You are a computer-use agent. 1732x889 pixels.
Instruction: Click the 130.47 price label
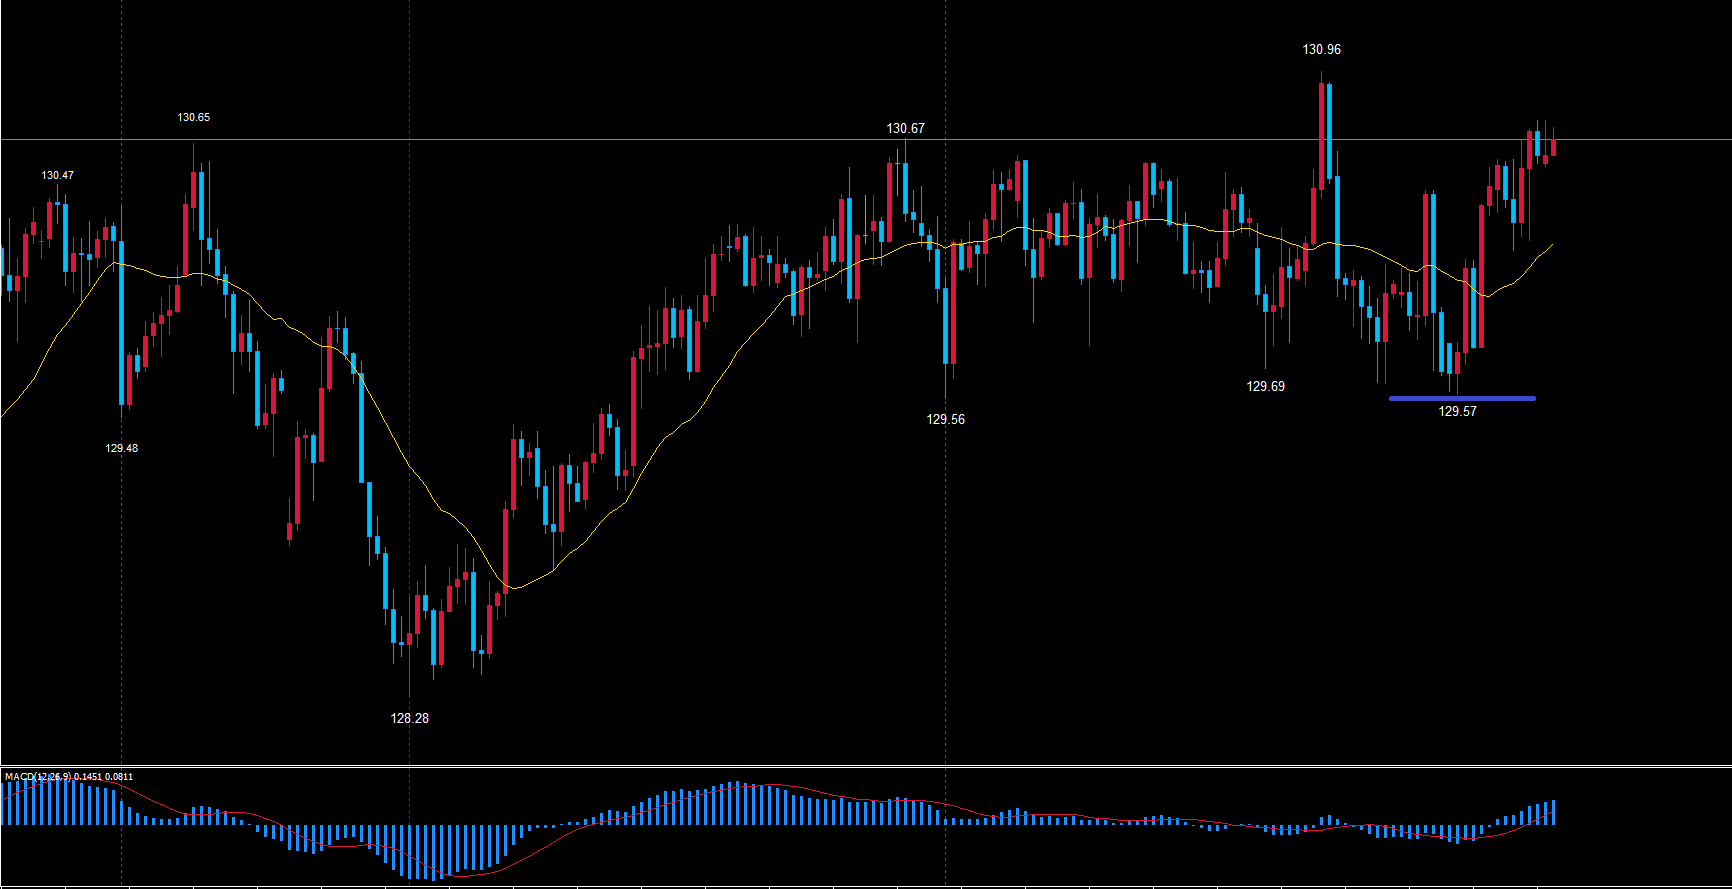(x=57, y=175)
